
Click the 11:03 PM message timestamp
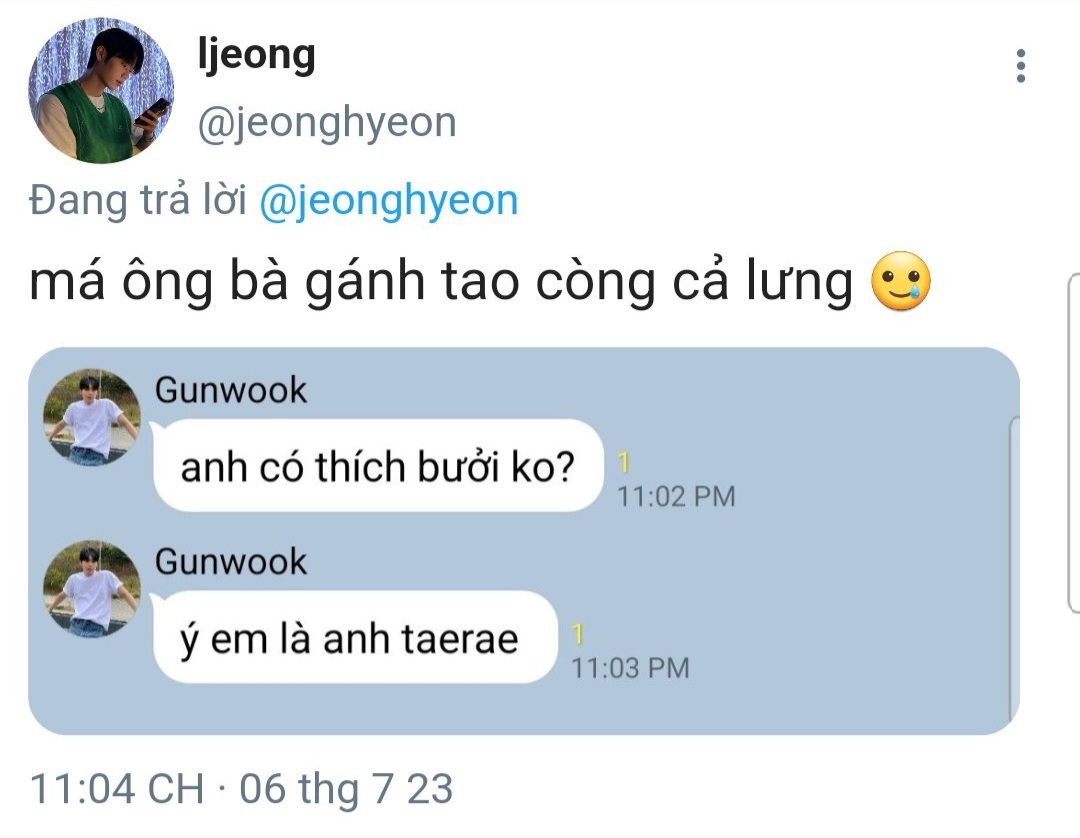[630, 668]
